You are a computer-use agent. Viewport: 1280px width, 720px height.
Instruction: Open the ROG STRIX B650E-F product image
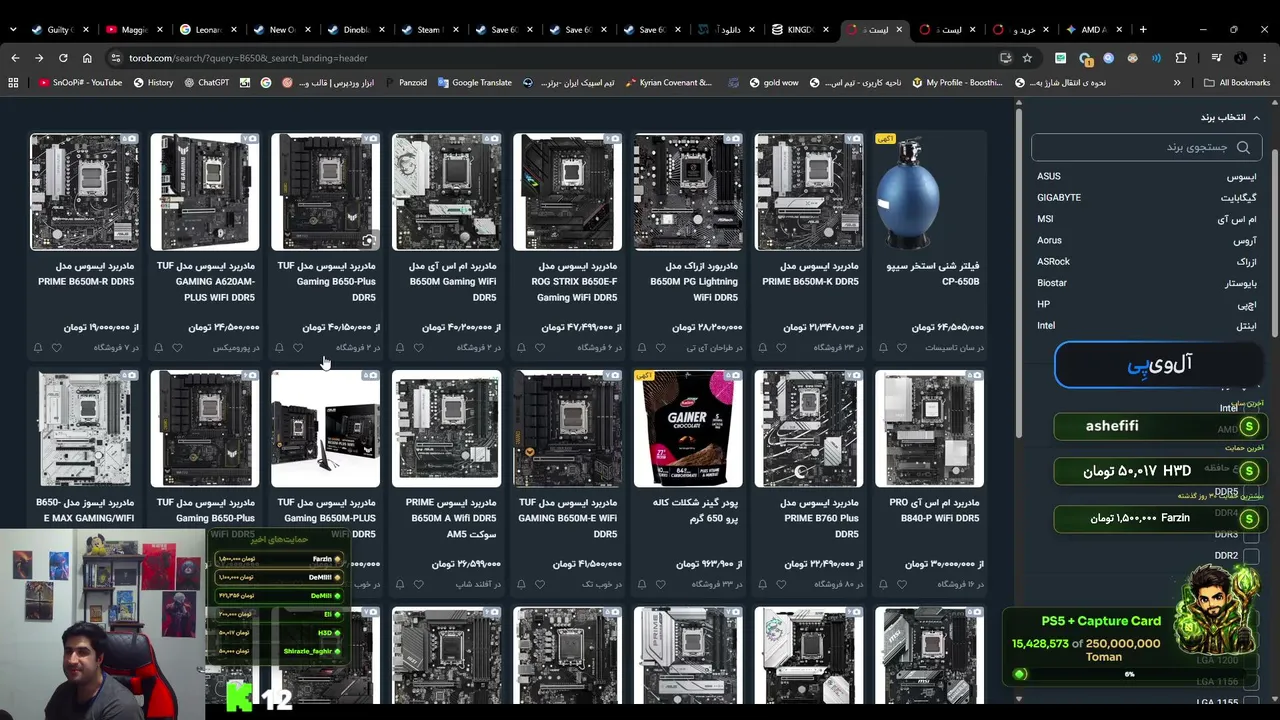click(567, 192)
